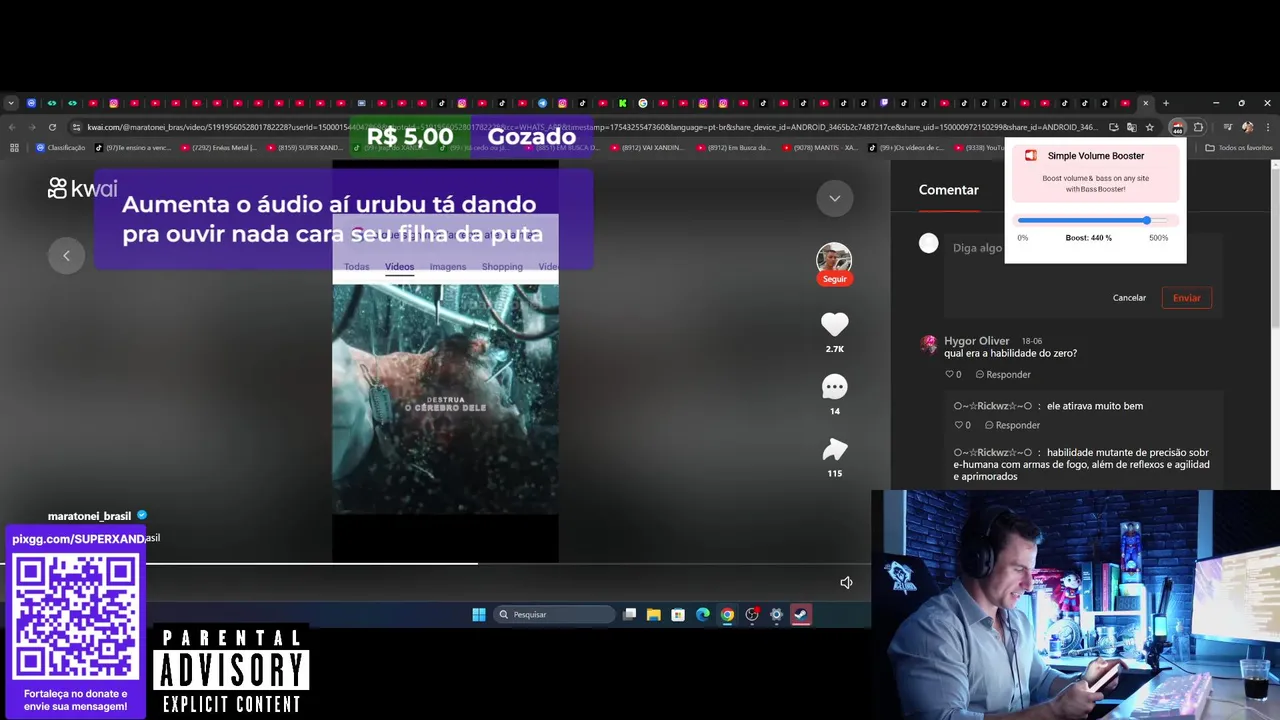Open the maratonei_brasil username link
1280x720 pixels.
(x=89, y=516)
